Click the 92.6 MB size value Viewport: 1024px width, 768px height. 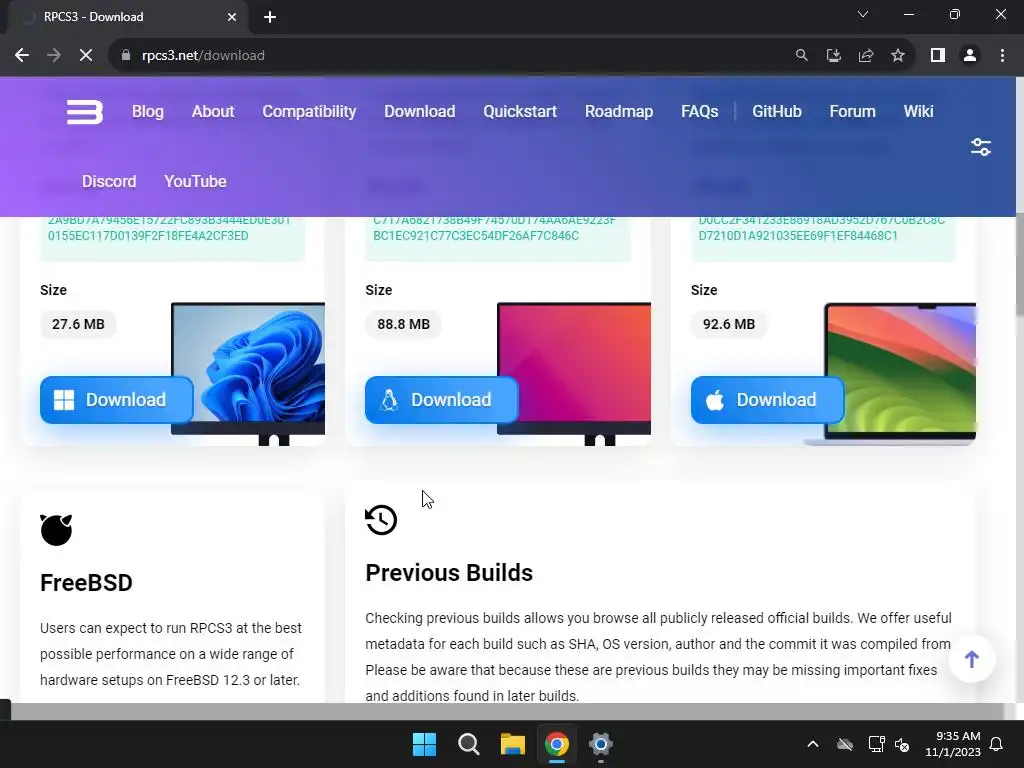tap(729, 324)
